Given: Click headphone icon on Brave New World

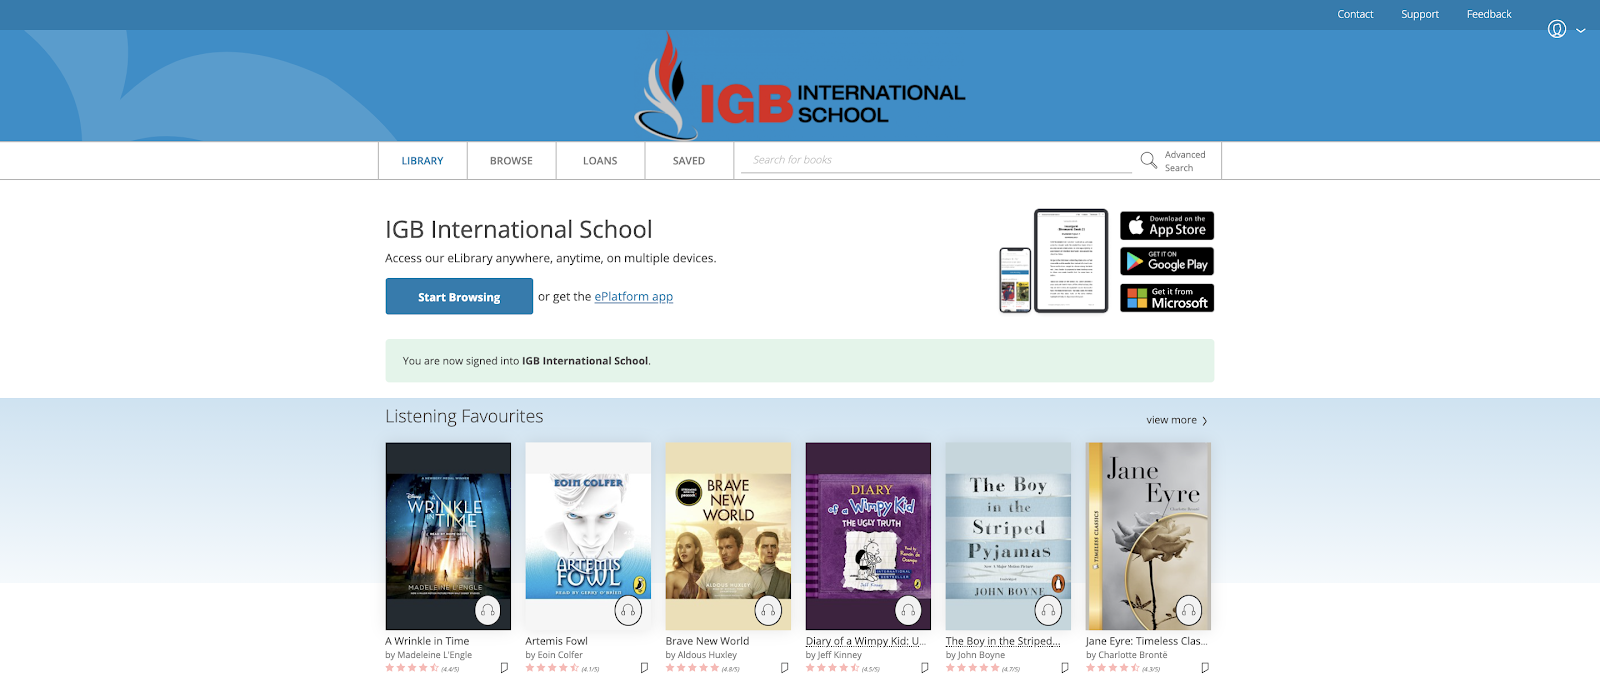Looking at the screenshot, I should [768, 610].
